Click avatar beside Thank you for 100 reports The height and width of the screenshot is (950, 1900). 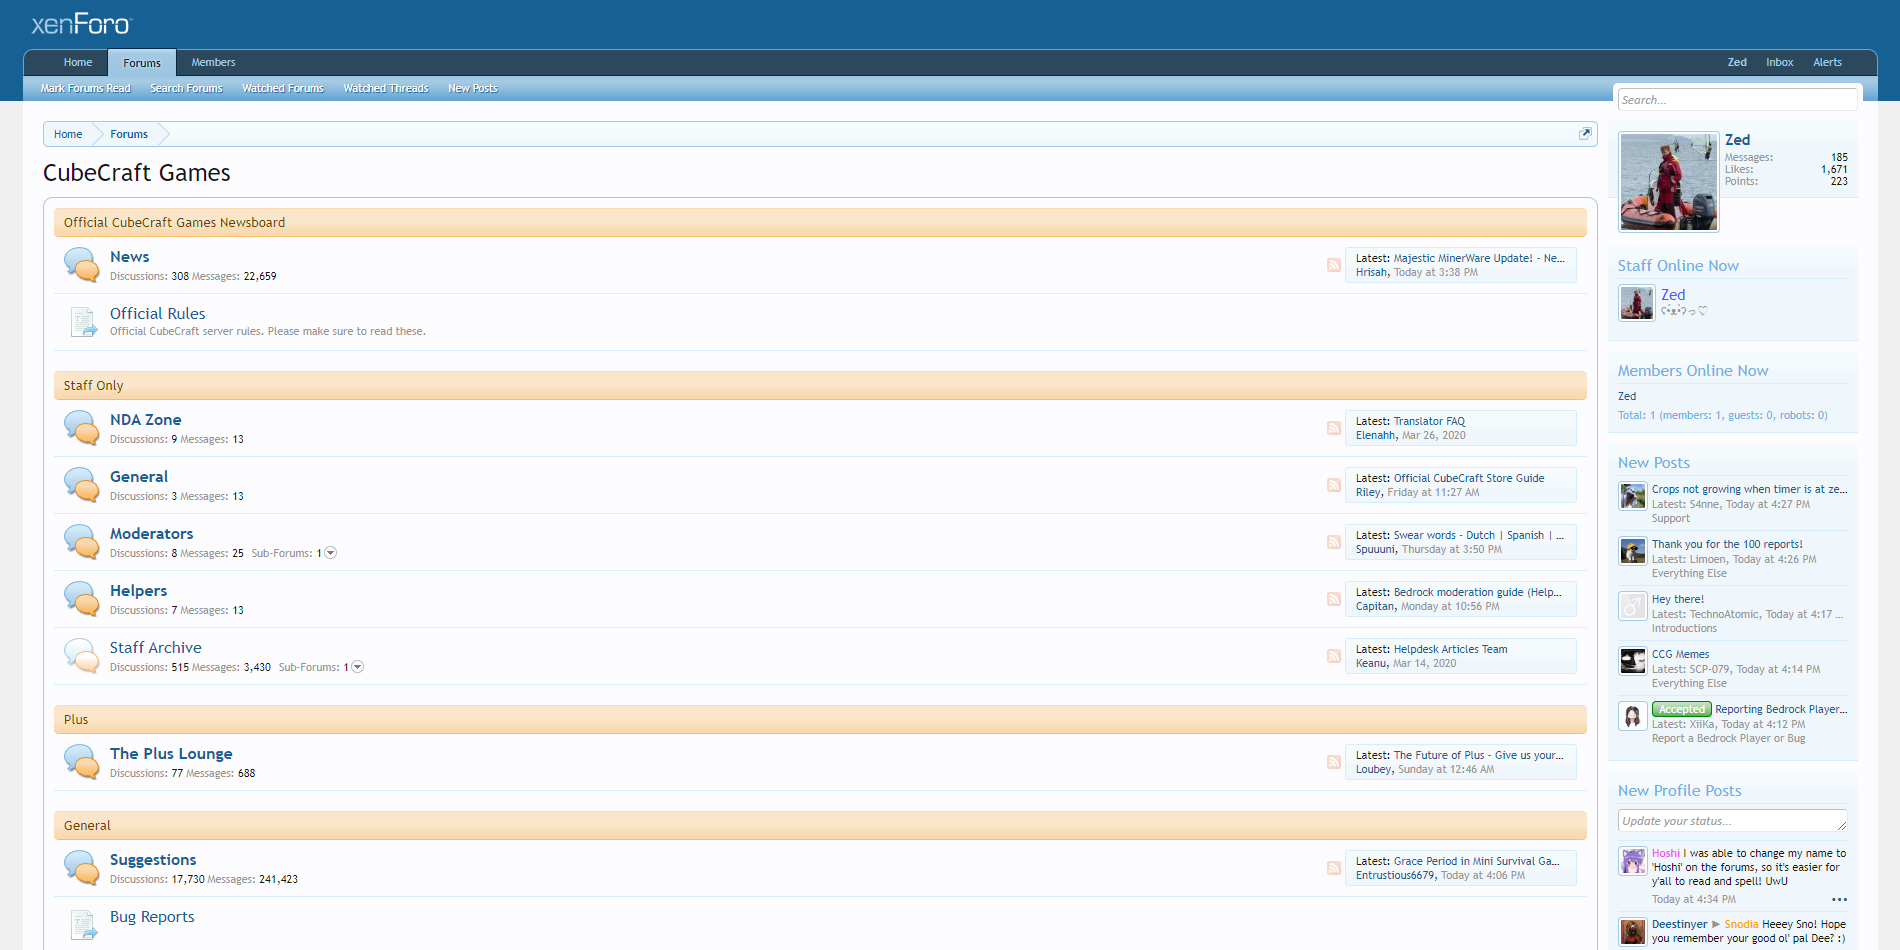click(1633, 551)
